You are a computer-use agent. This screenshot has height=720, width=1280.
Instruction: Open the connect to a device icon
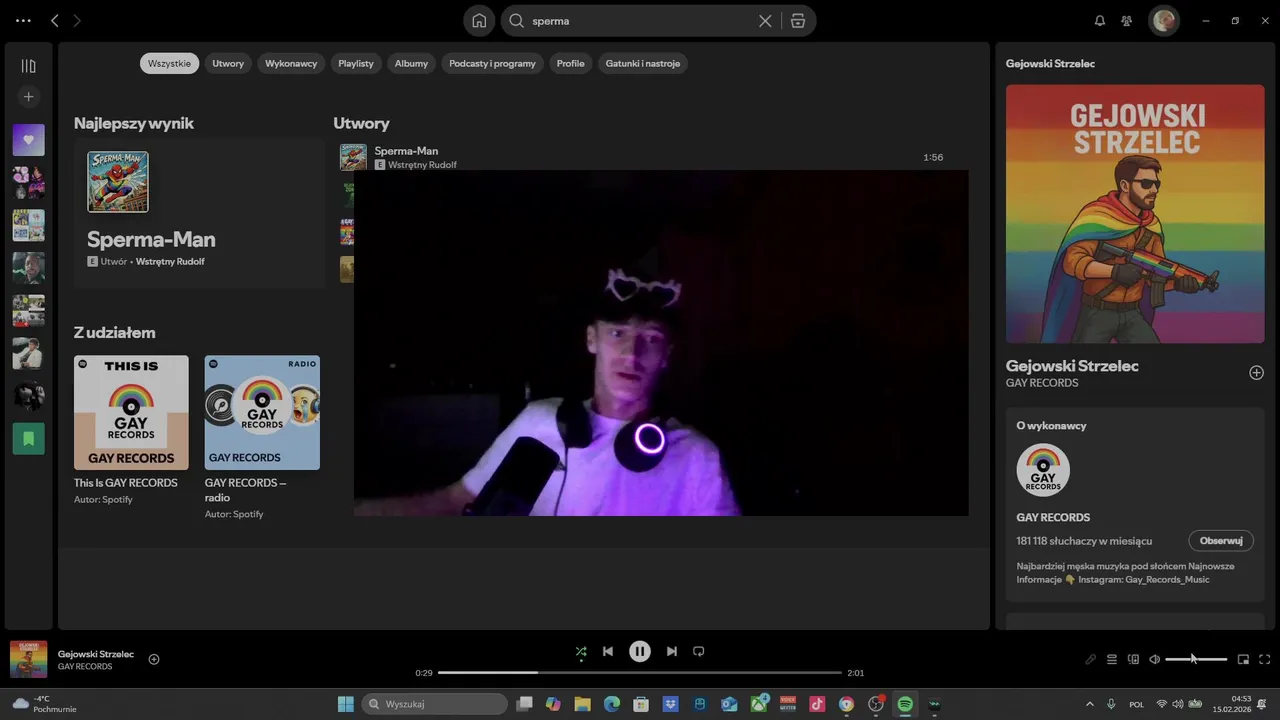(1133, 659)
